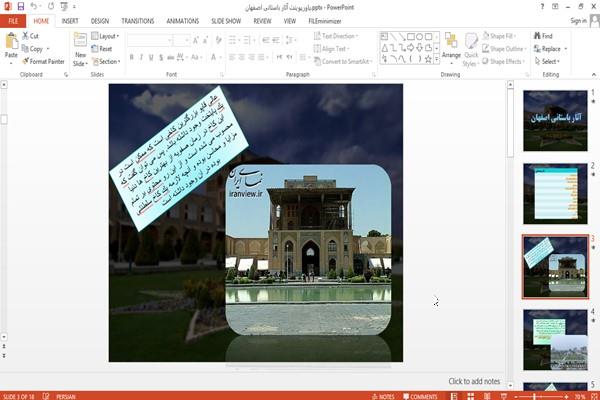Click the PERSIAN language indicator
Screen dimensions: 600x400
65,396
